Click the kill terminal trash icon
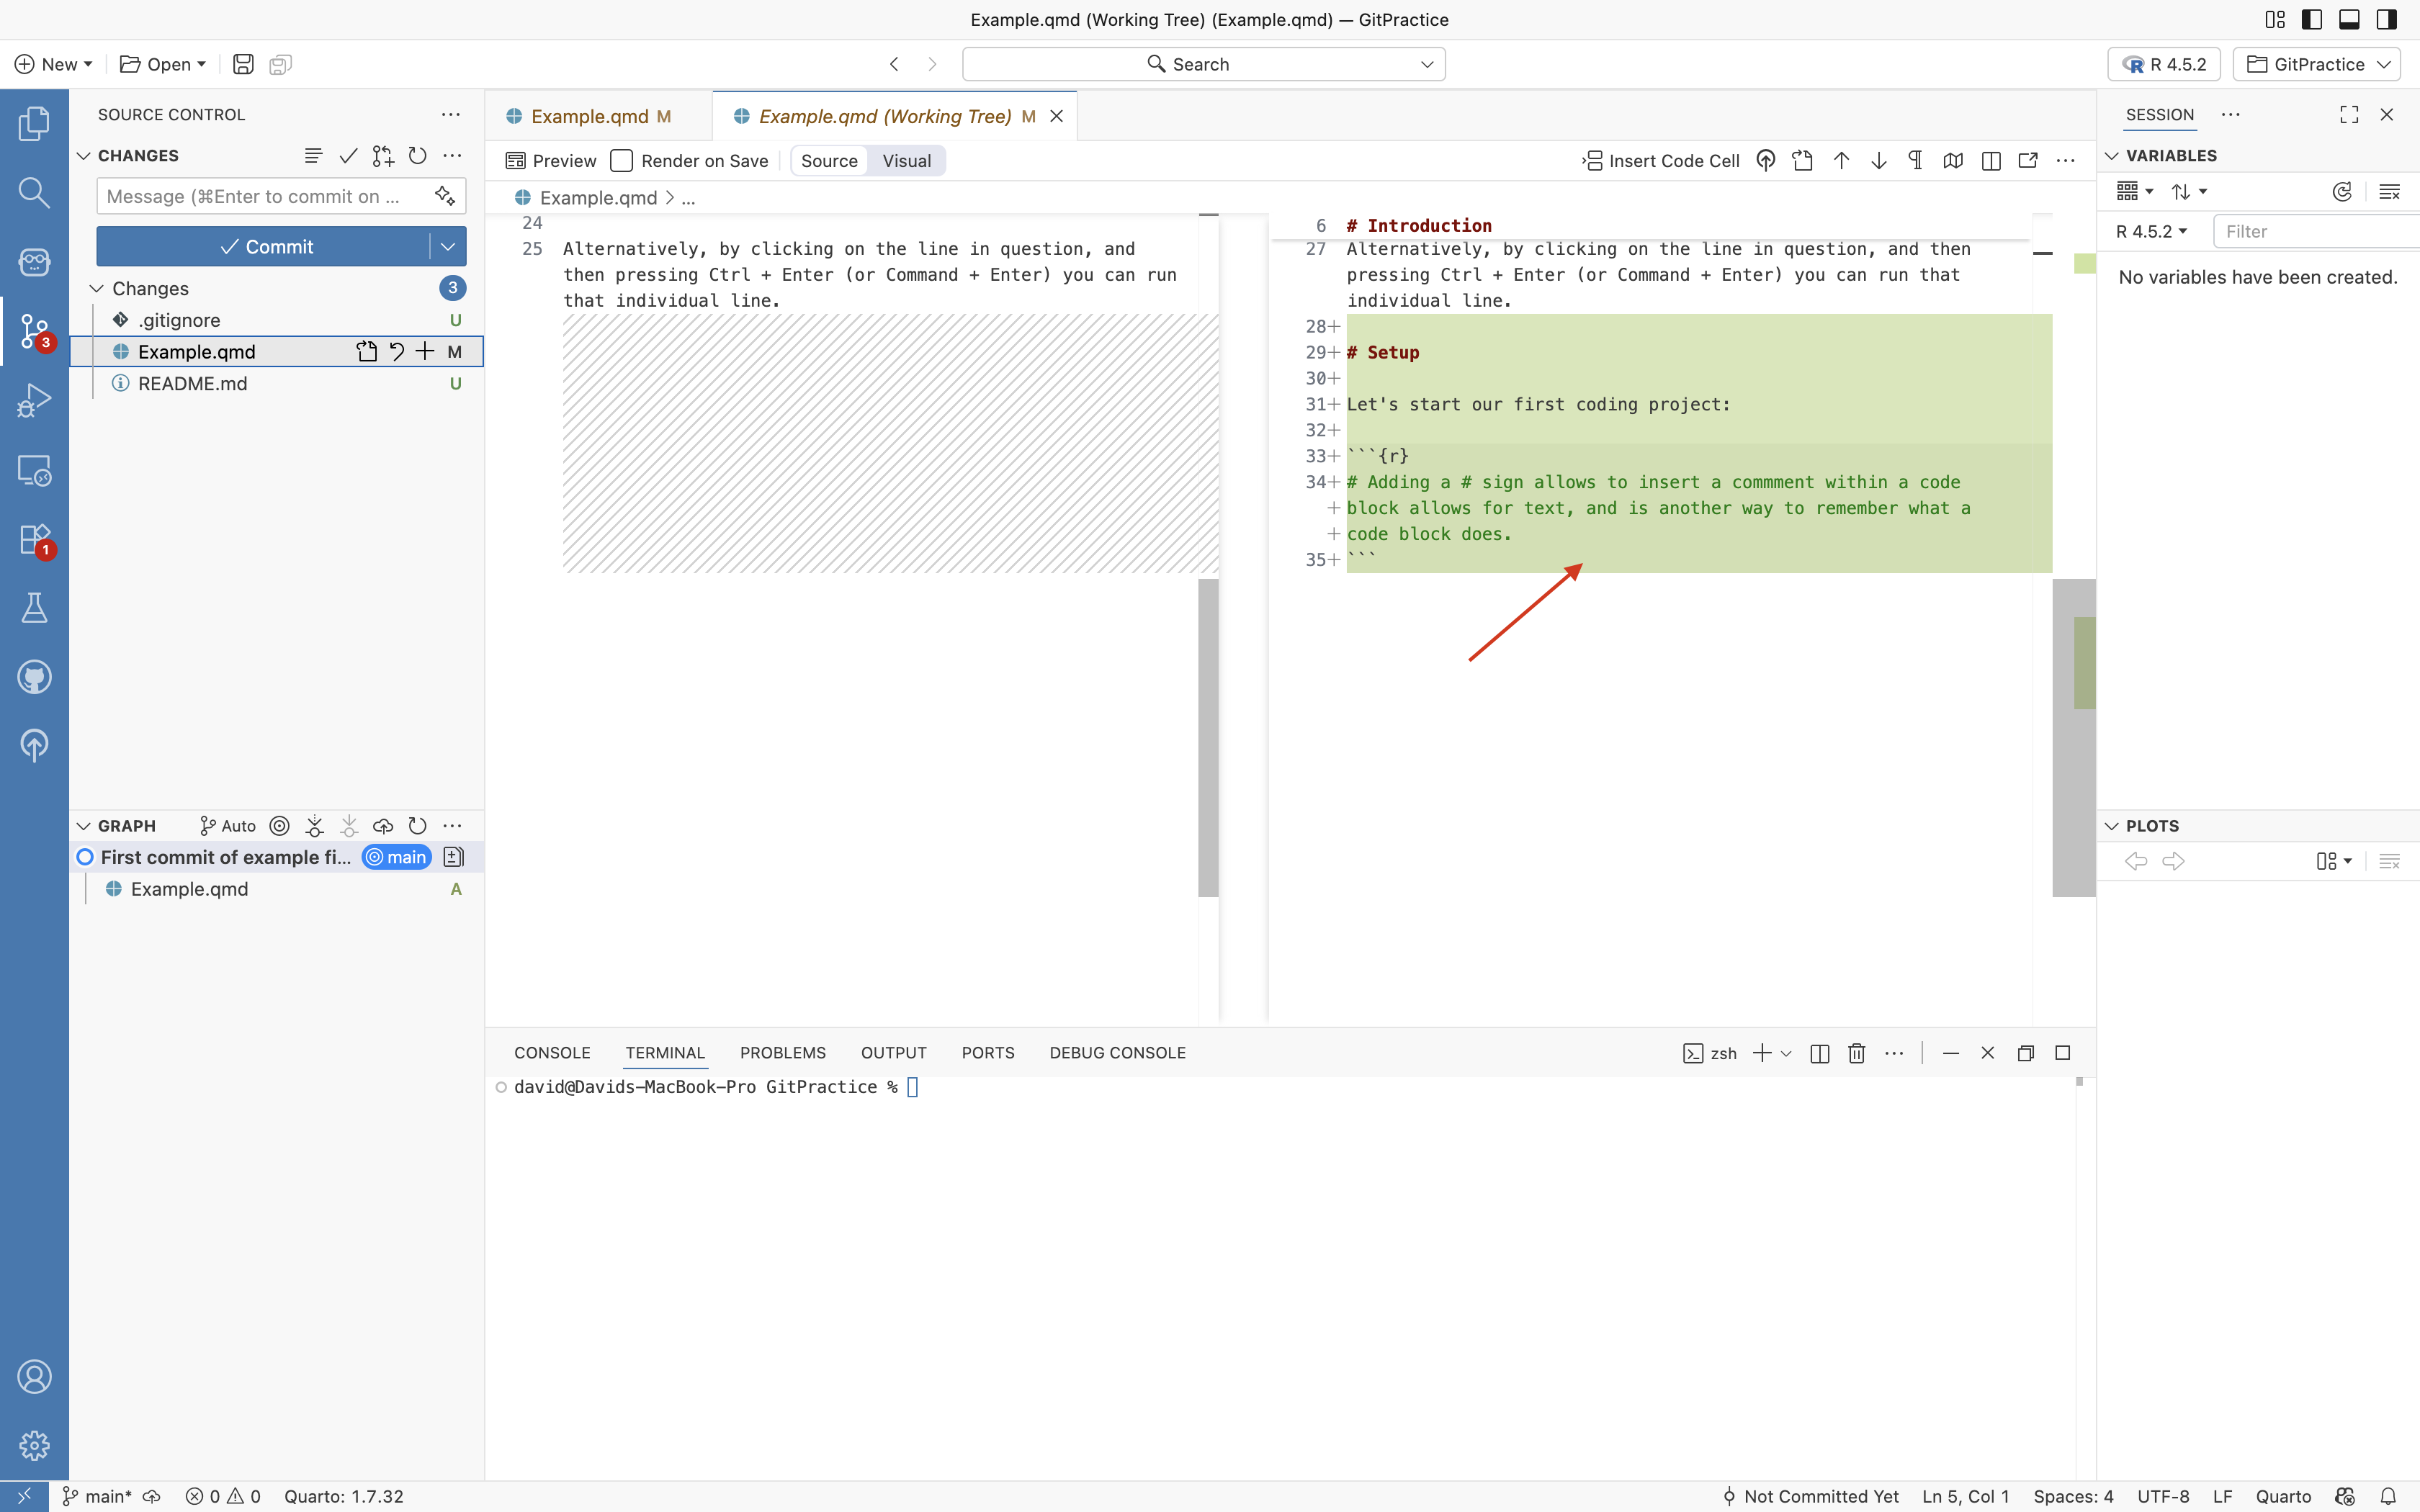The width and height of the screenshot is (2420, 1512). click(x=1857, y=1053)
